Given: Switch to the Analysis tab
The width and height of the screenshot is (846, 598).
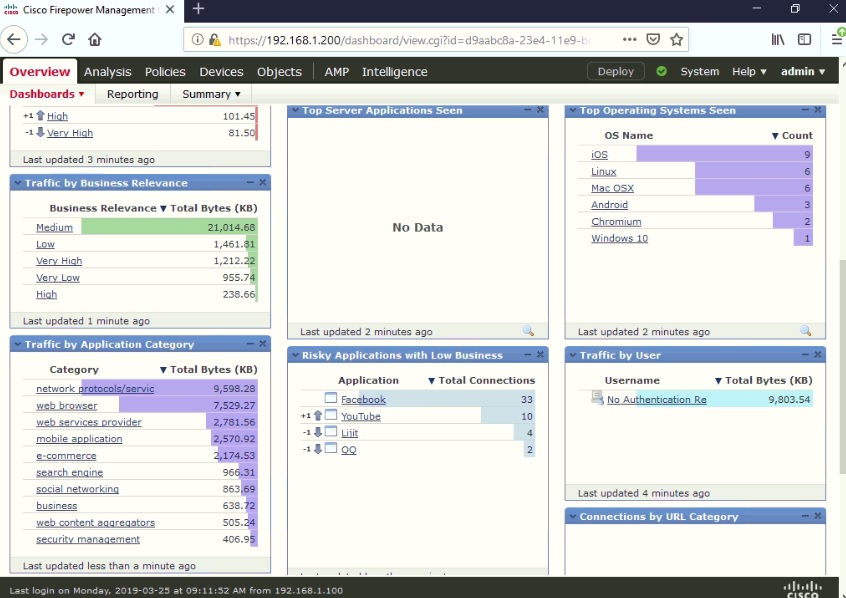Looking at the screenshot, I should [x=107, y=71].
